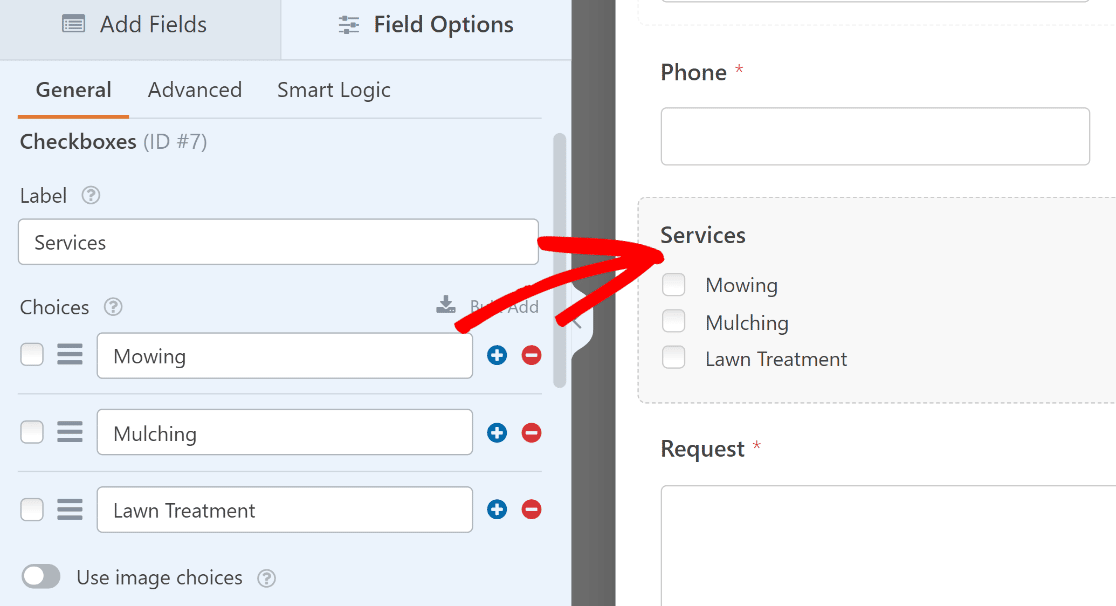Click the Field Options panel scrollbar
The height and width of the screenshot is (606, 1116).
click(x=559, y=260)
